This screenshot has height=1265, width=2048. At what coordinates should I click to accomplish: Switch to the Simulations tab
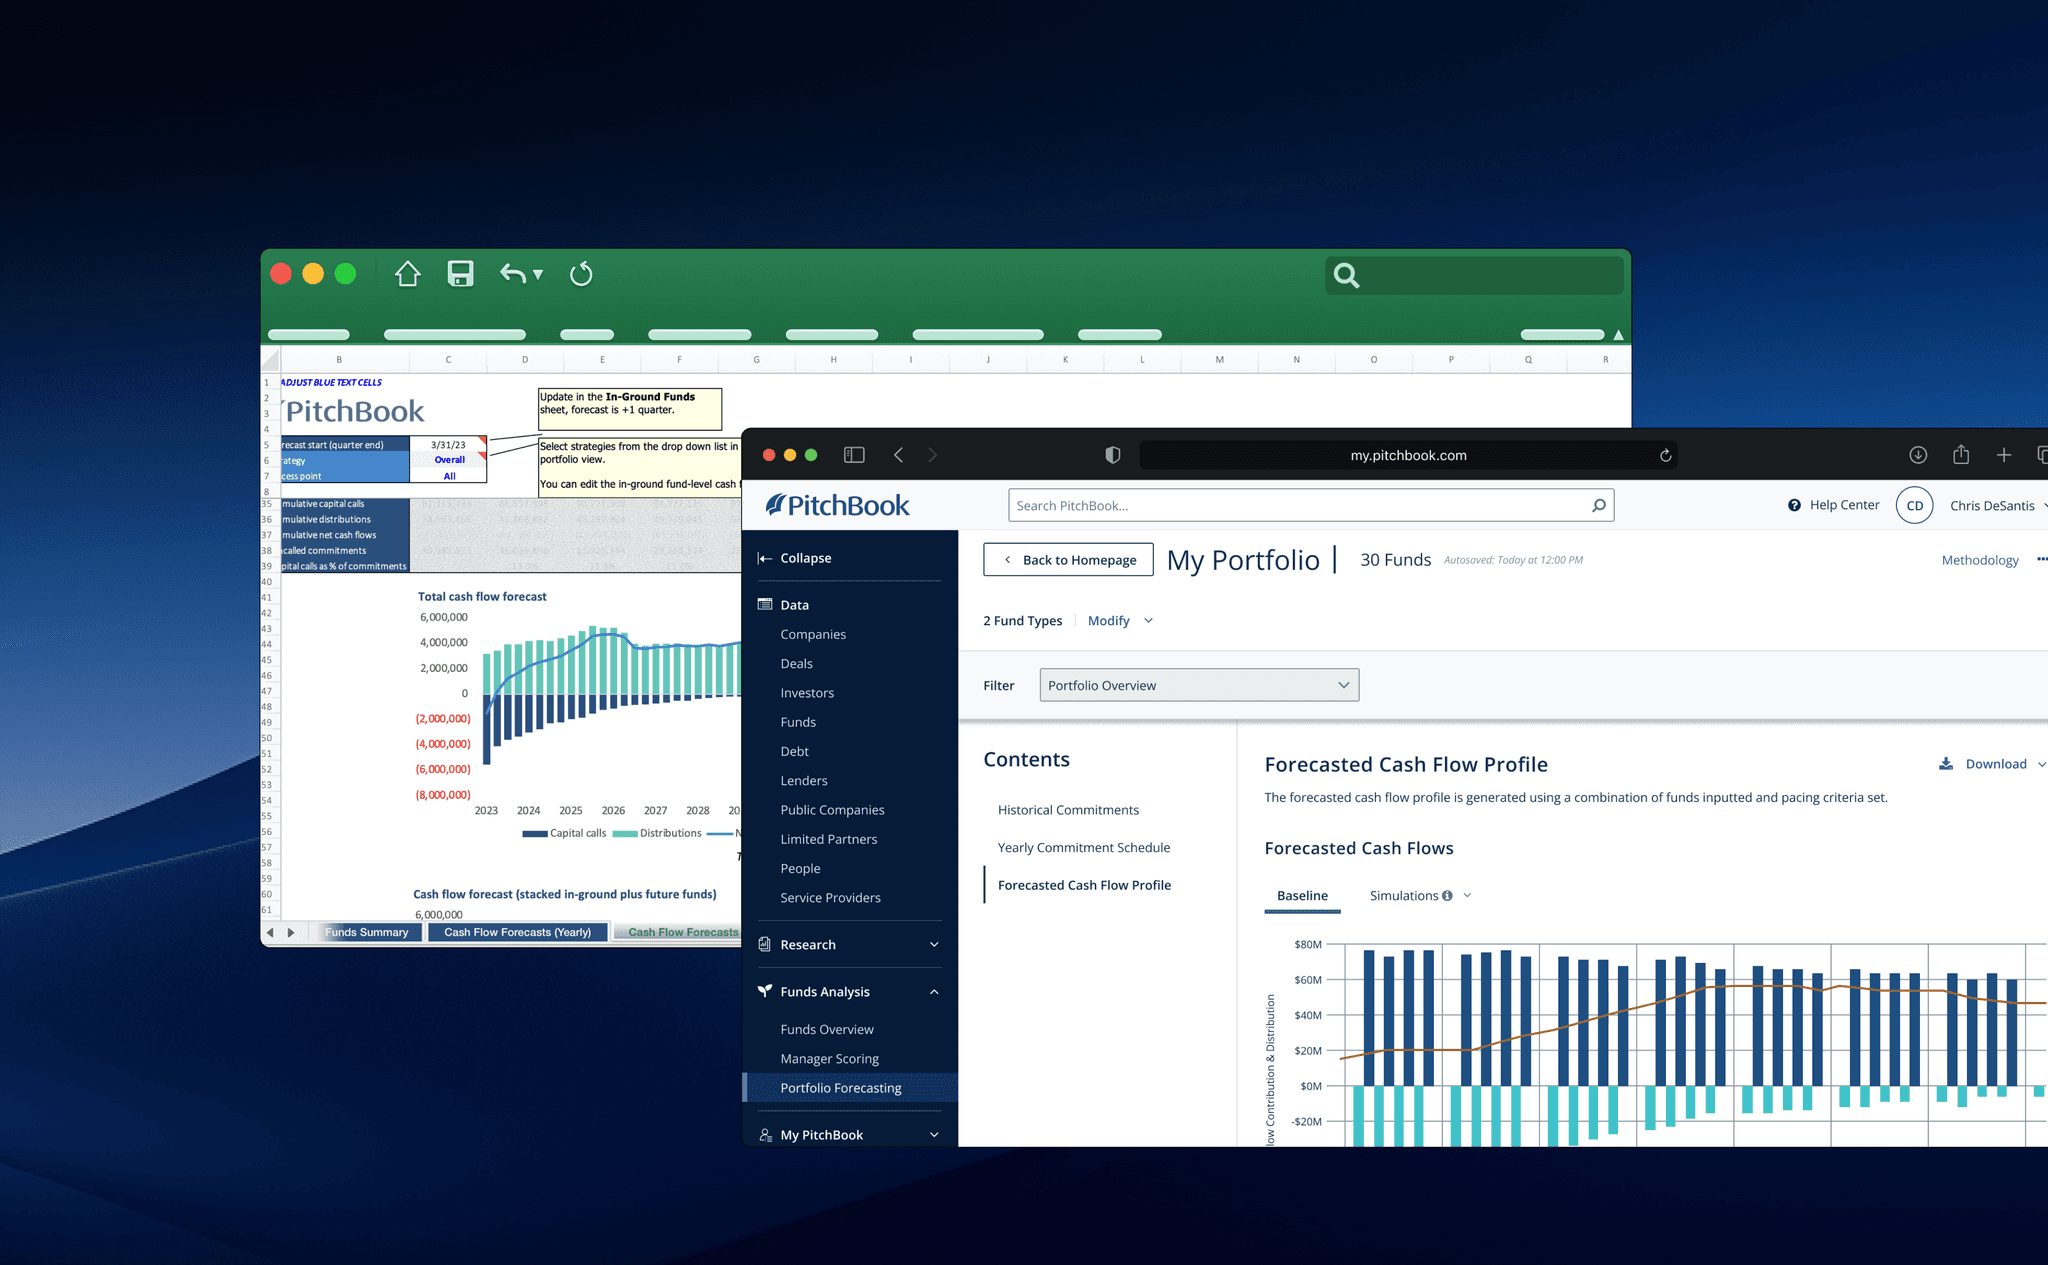point(1404,896)
